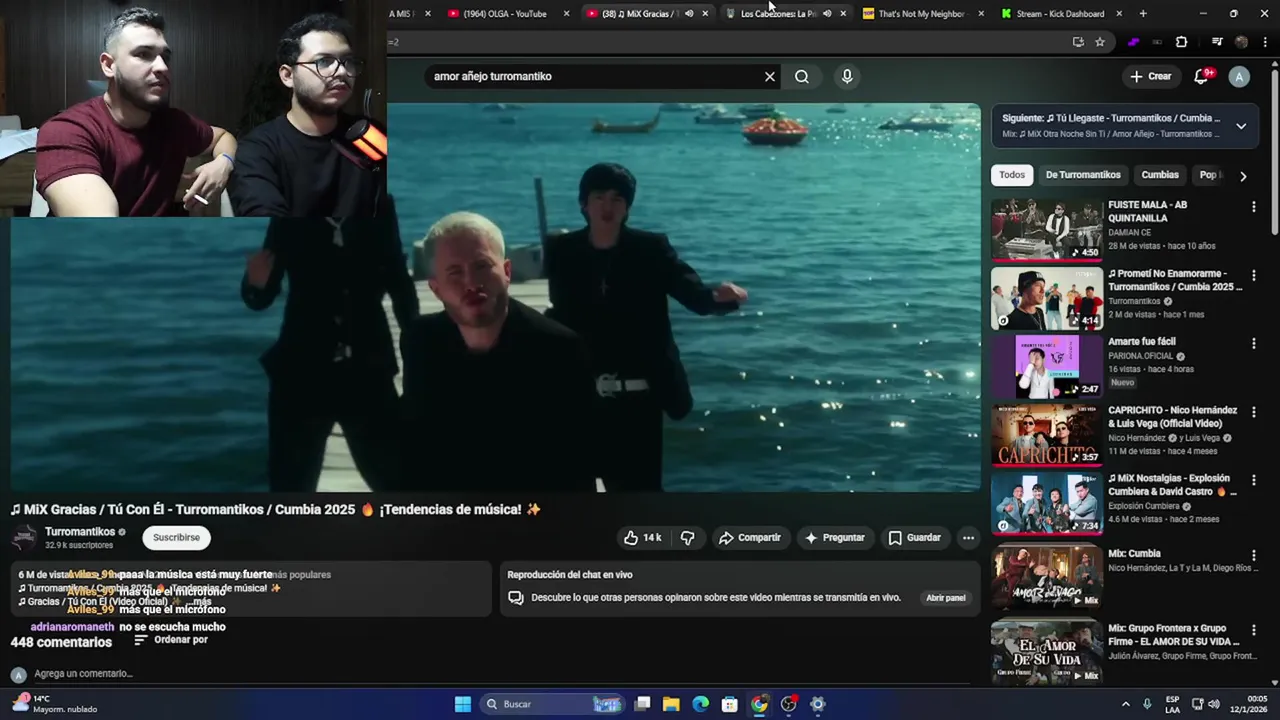1280x720 pixels.
Task: Click Compartir to share the video
Action: pos(749,538)
